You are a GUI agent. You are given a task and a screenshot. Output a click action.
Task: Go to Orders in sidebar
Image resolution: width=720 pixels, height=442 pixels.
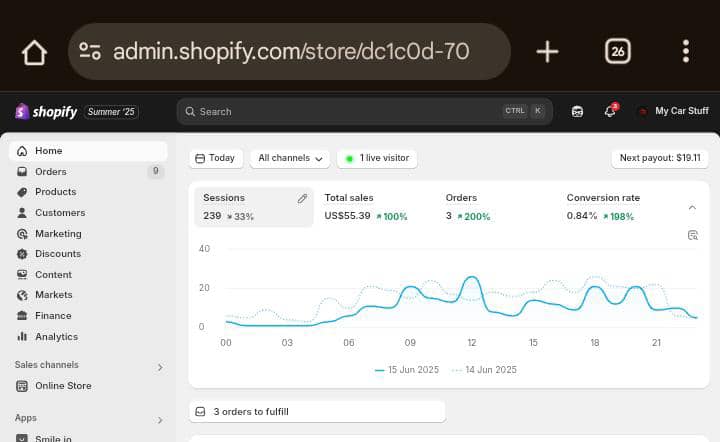coord(51,172)
